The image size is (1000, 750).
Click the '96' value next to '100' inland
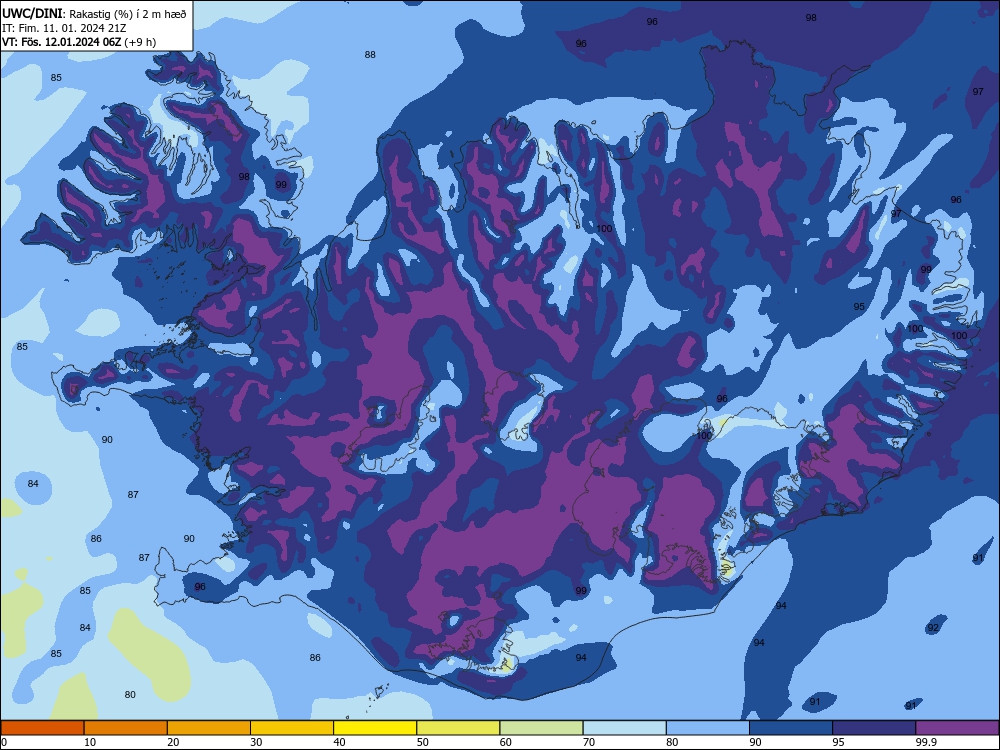721,399
